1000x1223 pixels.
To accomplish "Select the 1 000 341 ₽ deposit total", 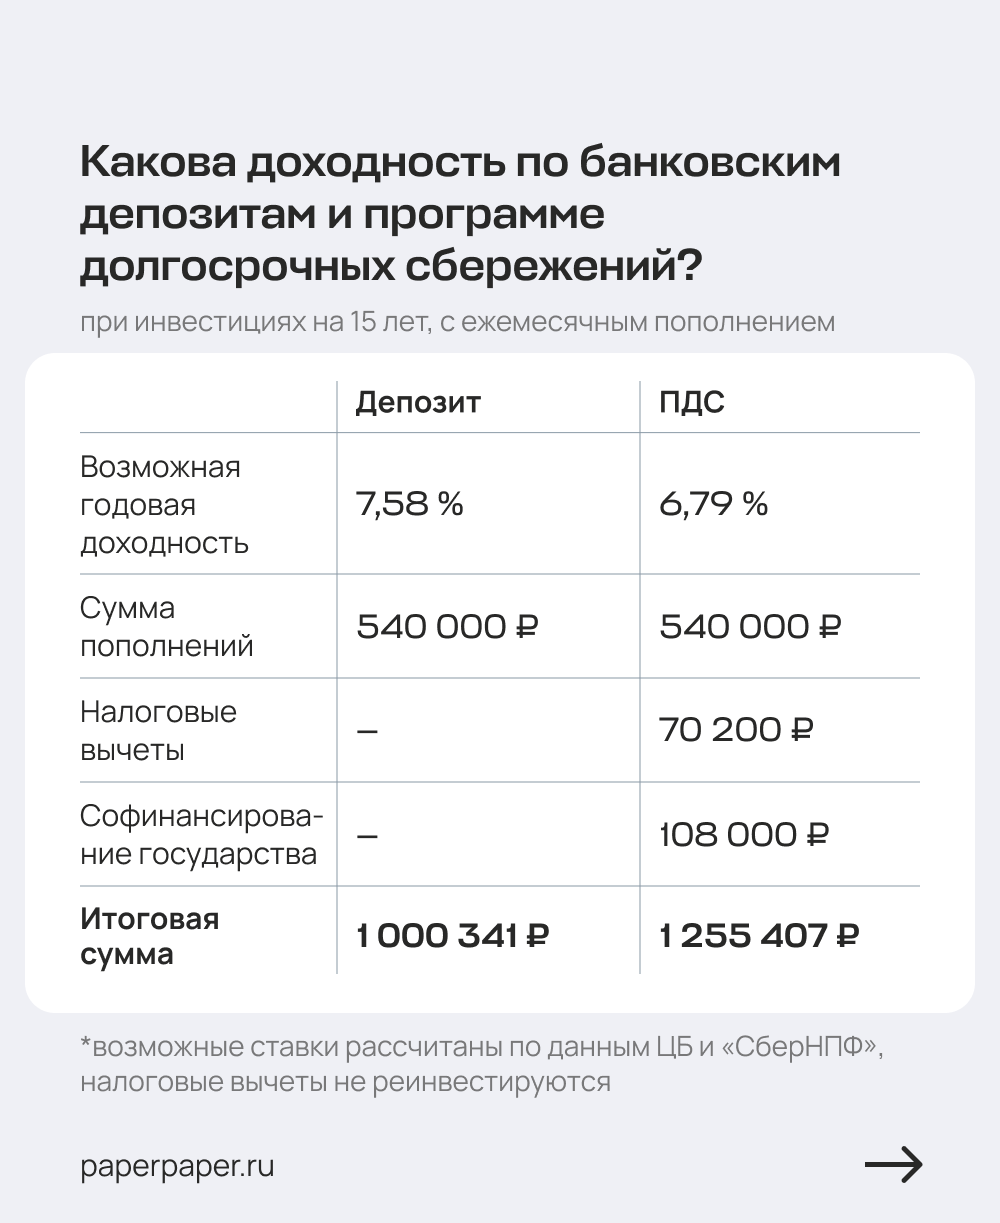I will (453, 937).
